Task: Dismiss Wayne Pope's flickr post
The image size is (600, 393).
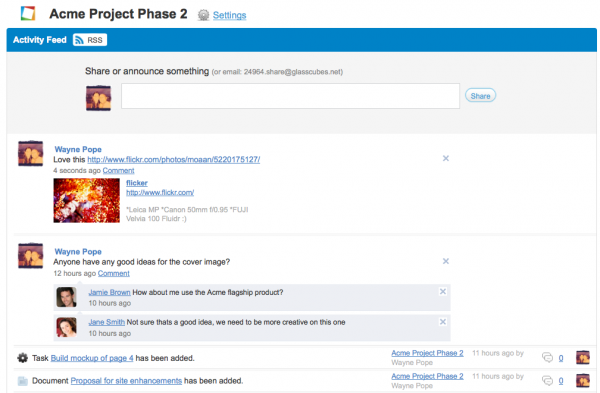Action: click(x=446, y=158)
